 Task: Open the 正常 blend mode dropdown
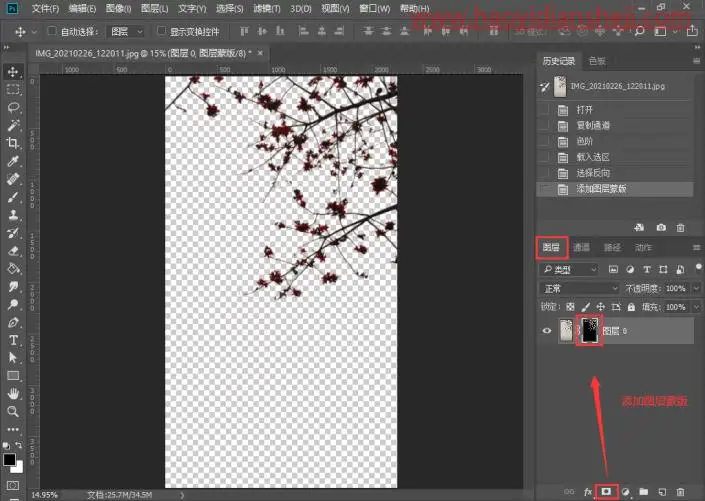point(579,288)
